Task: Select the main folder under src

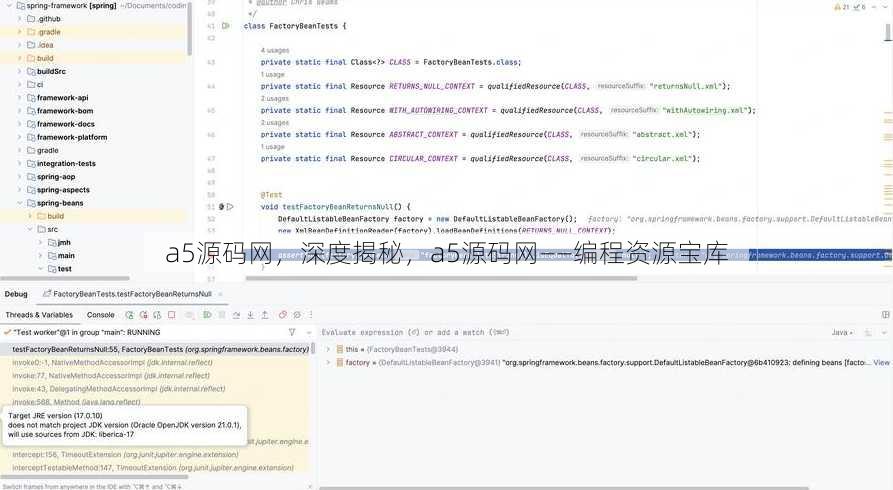Action: pos(66,256)
